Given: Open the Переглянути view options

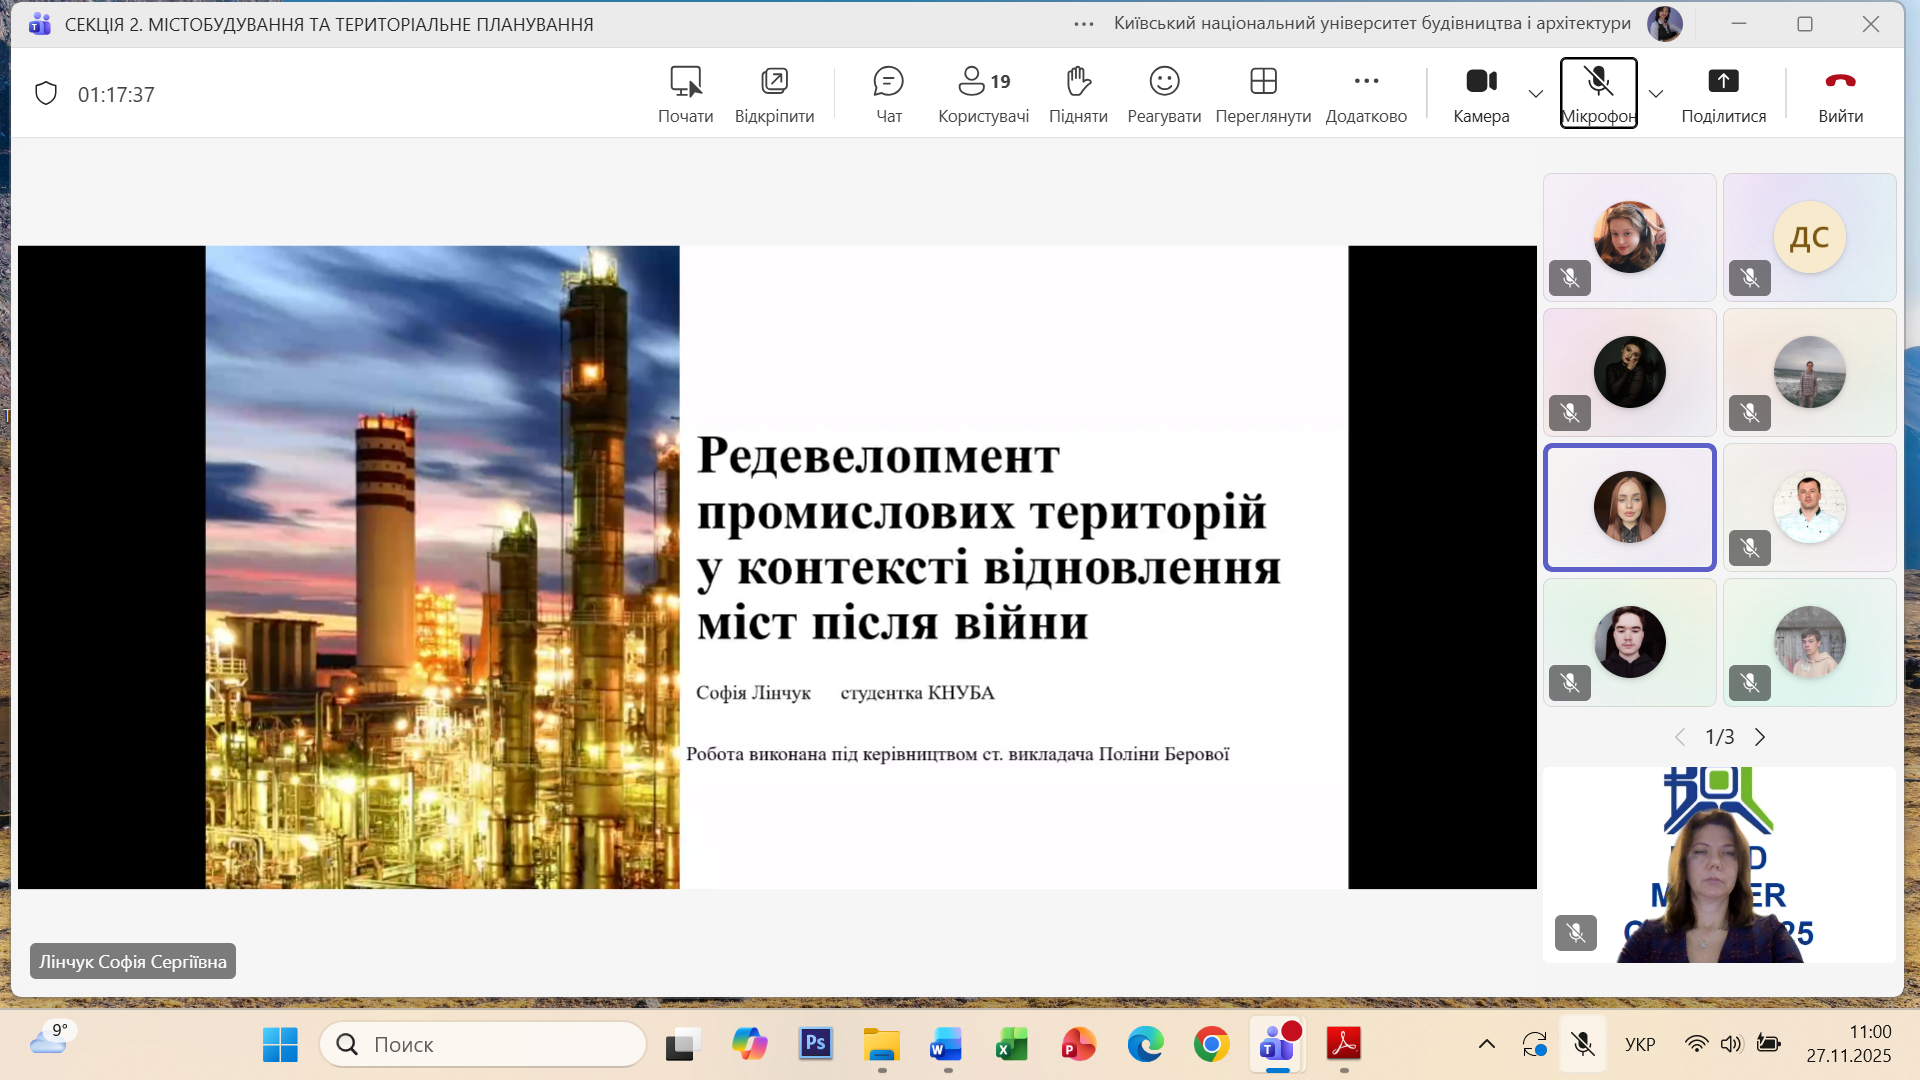Looking at the screenshot, I should click(x=1263, y=94).
